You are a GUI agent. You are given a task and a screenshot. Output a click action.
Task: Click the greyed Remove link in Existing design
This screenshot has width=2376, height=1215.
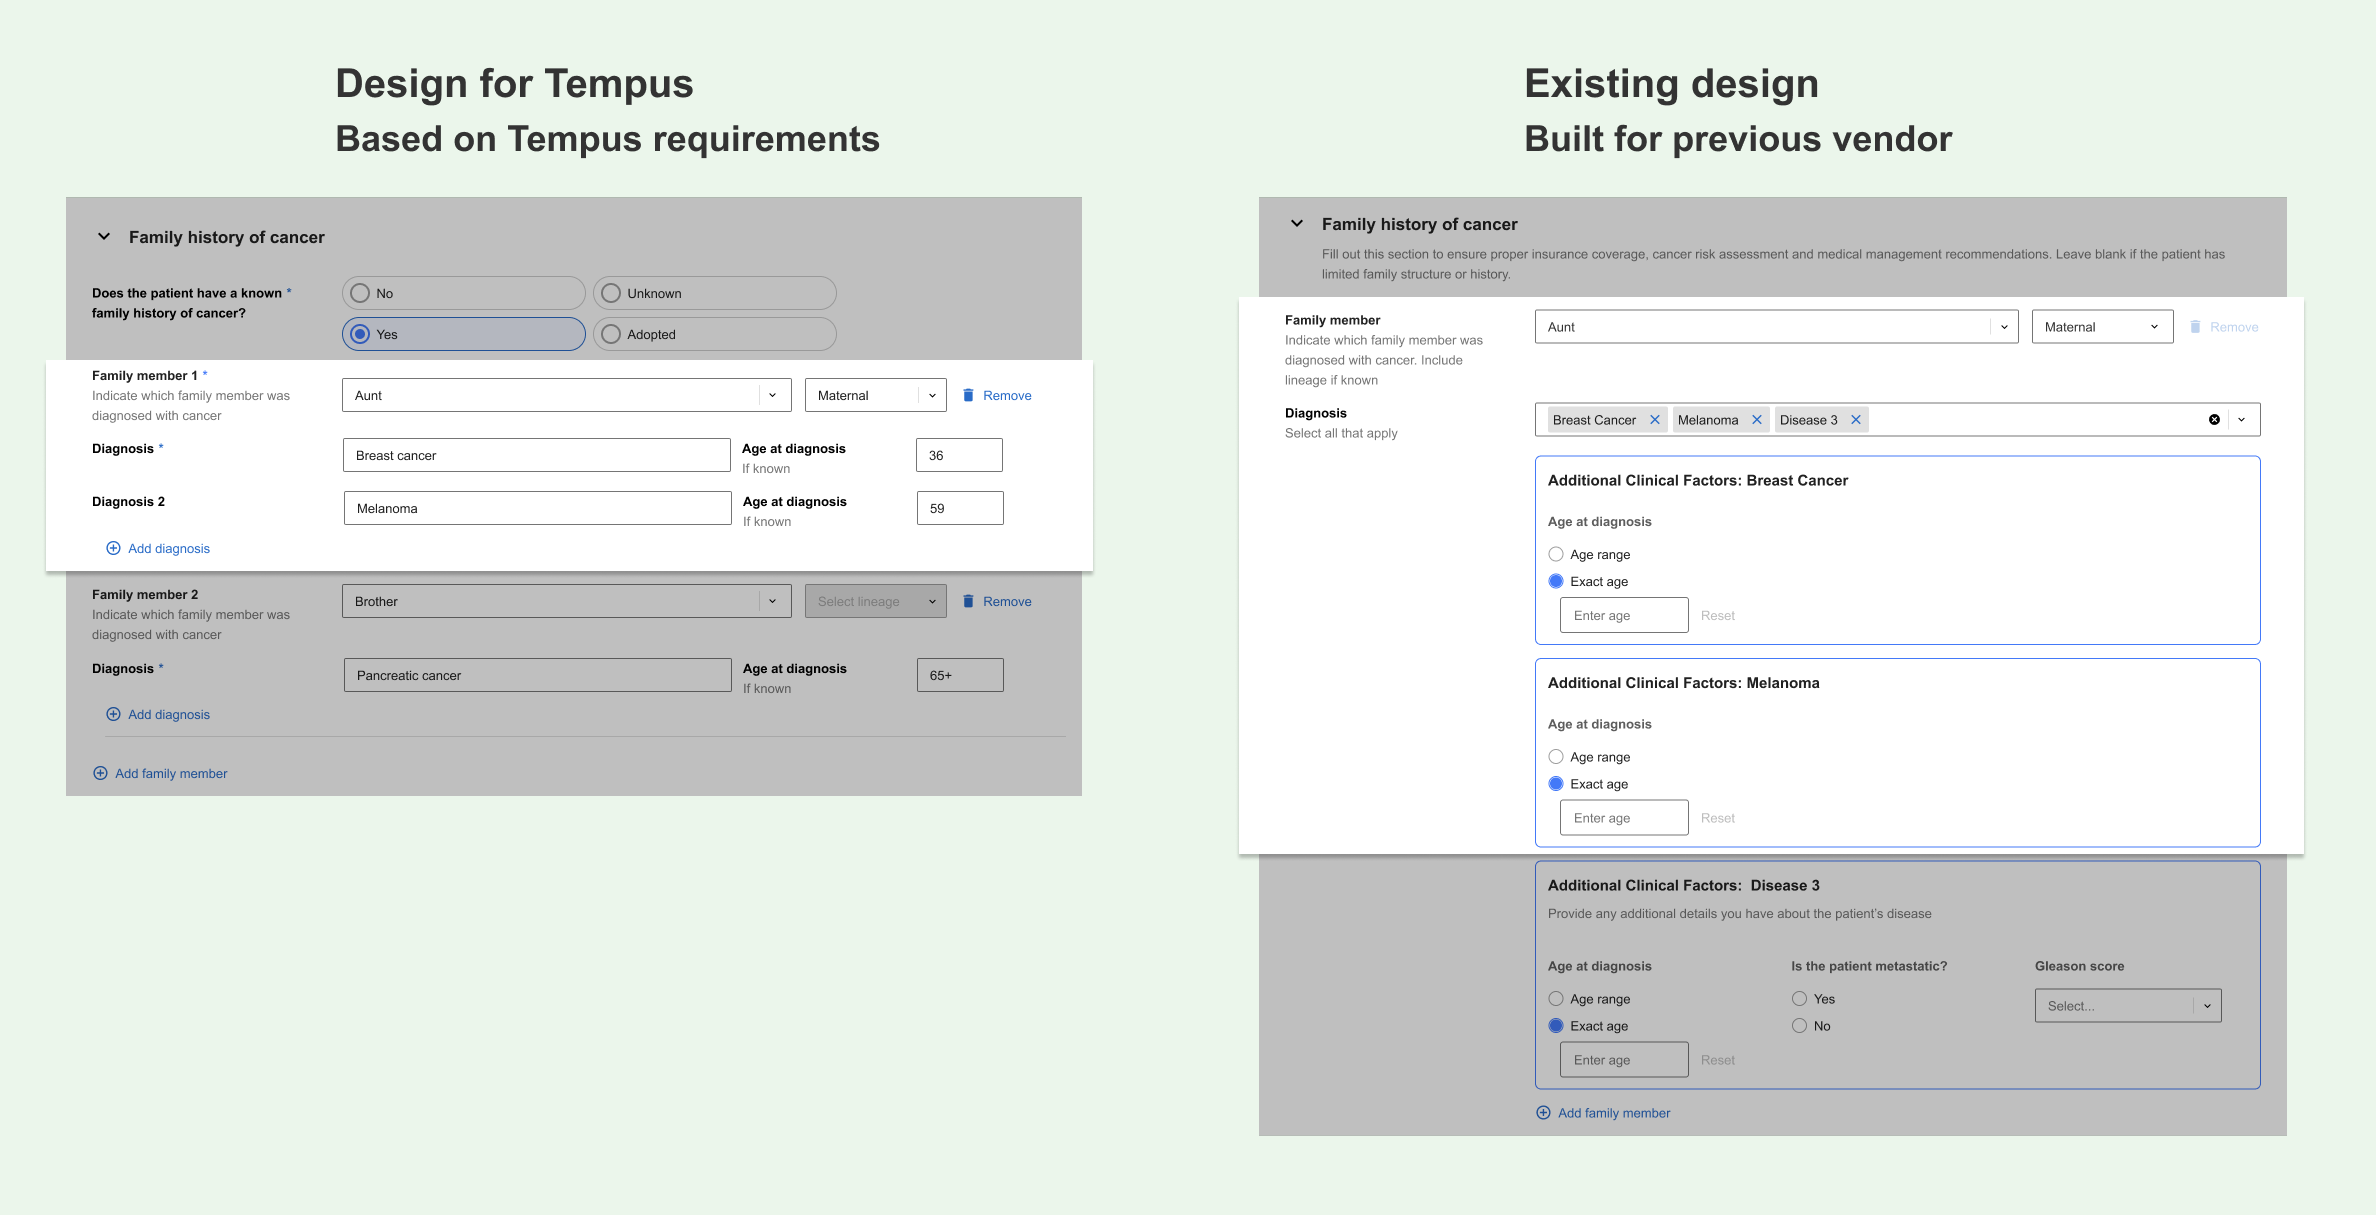[x=2234, y=328]
